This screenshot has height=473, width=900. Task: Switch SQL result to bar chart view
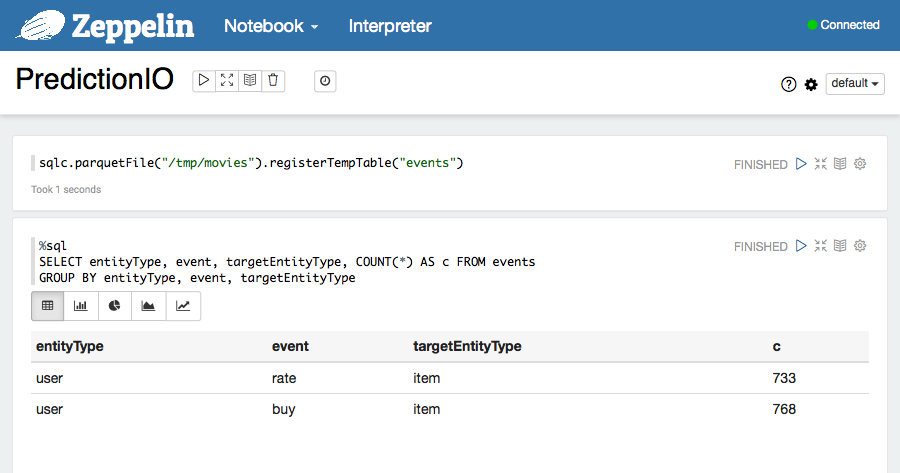81,306
